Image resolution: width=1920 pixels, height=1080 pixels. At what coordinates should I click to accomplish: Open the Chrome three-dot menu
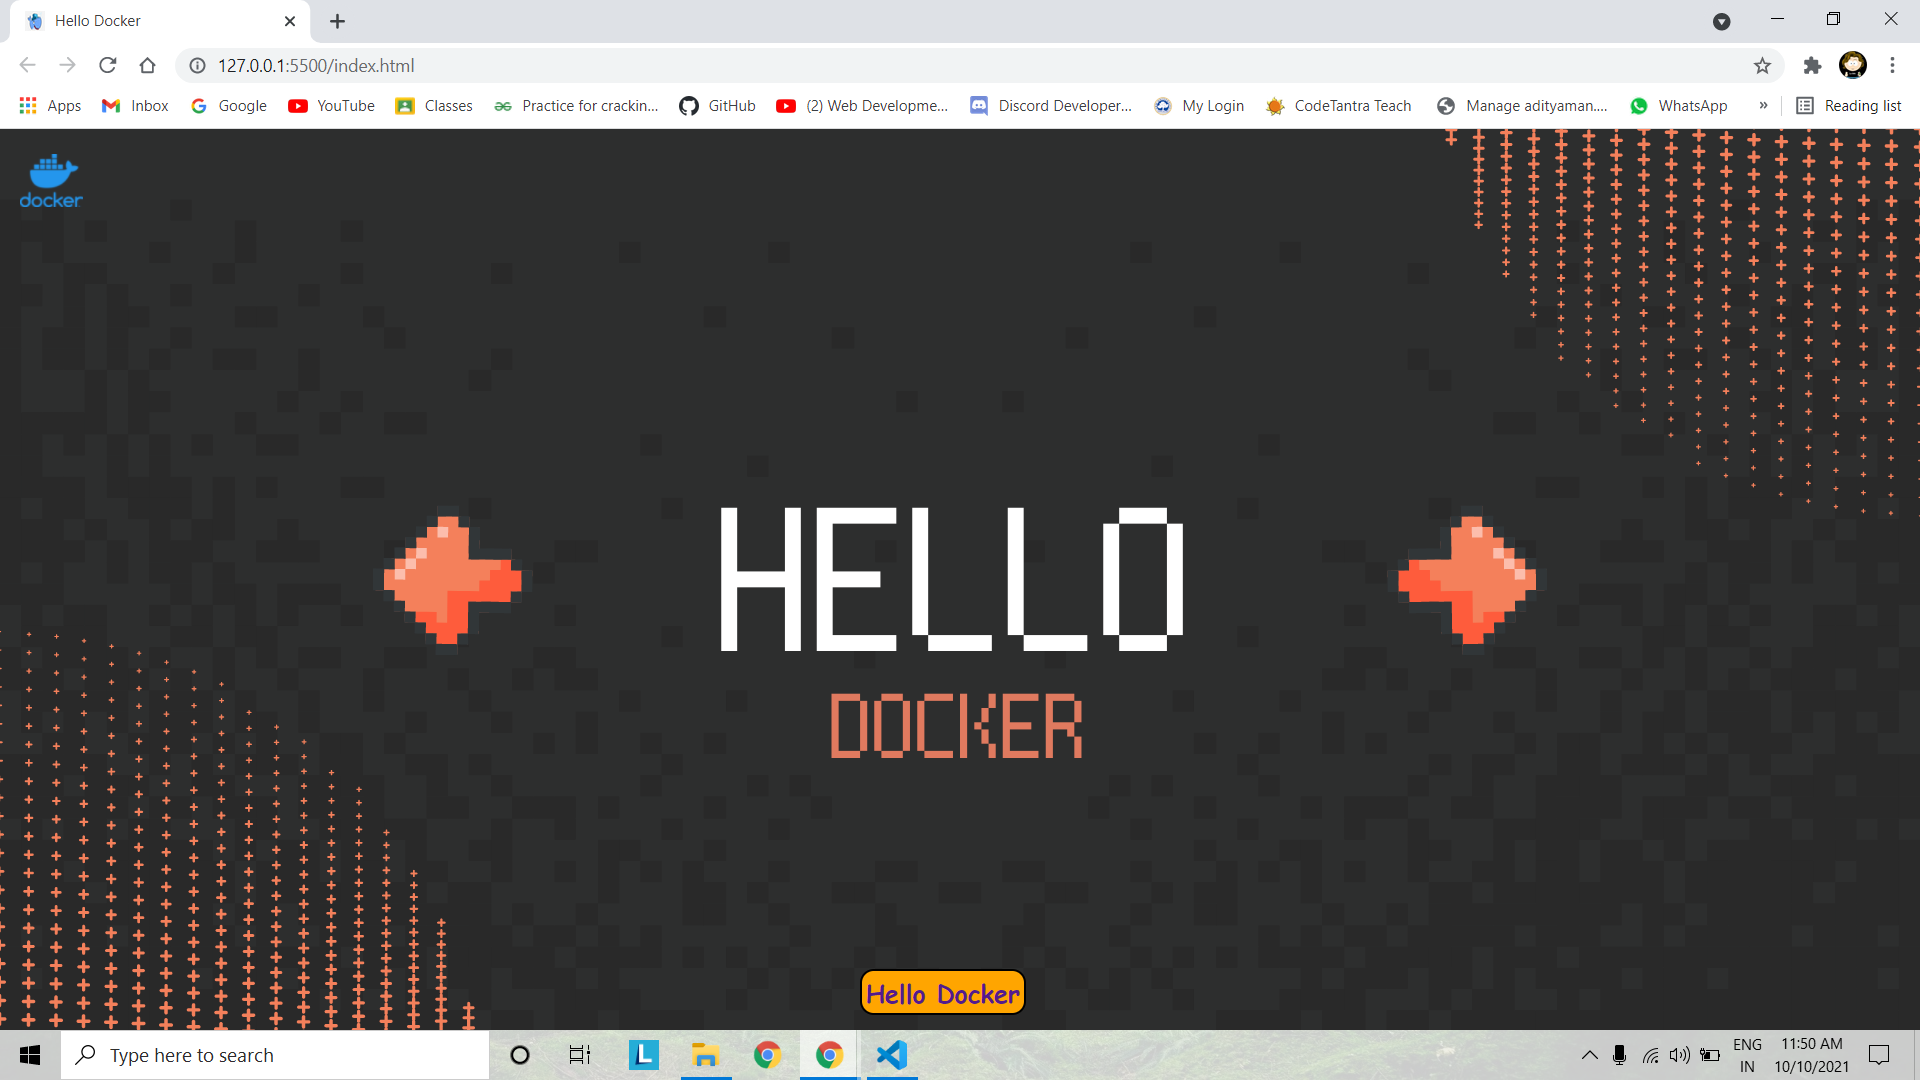tap(1892, 66)
